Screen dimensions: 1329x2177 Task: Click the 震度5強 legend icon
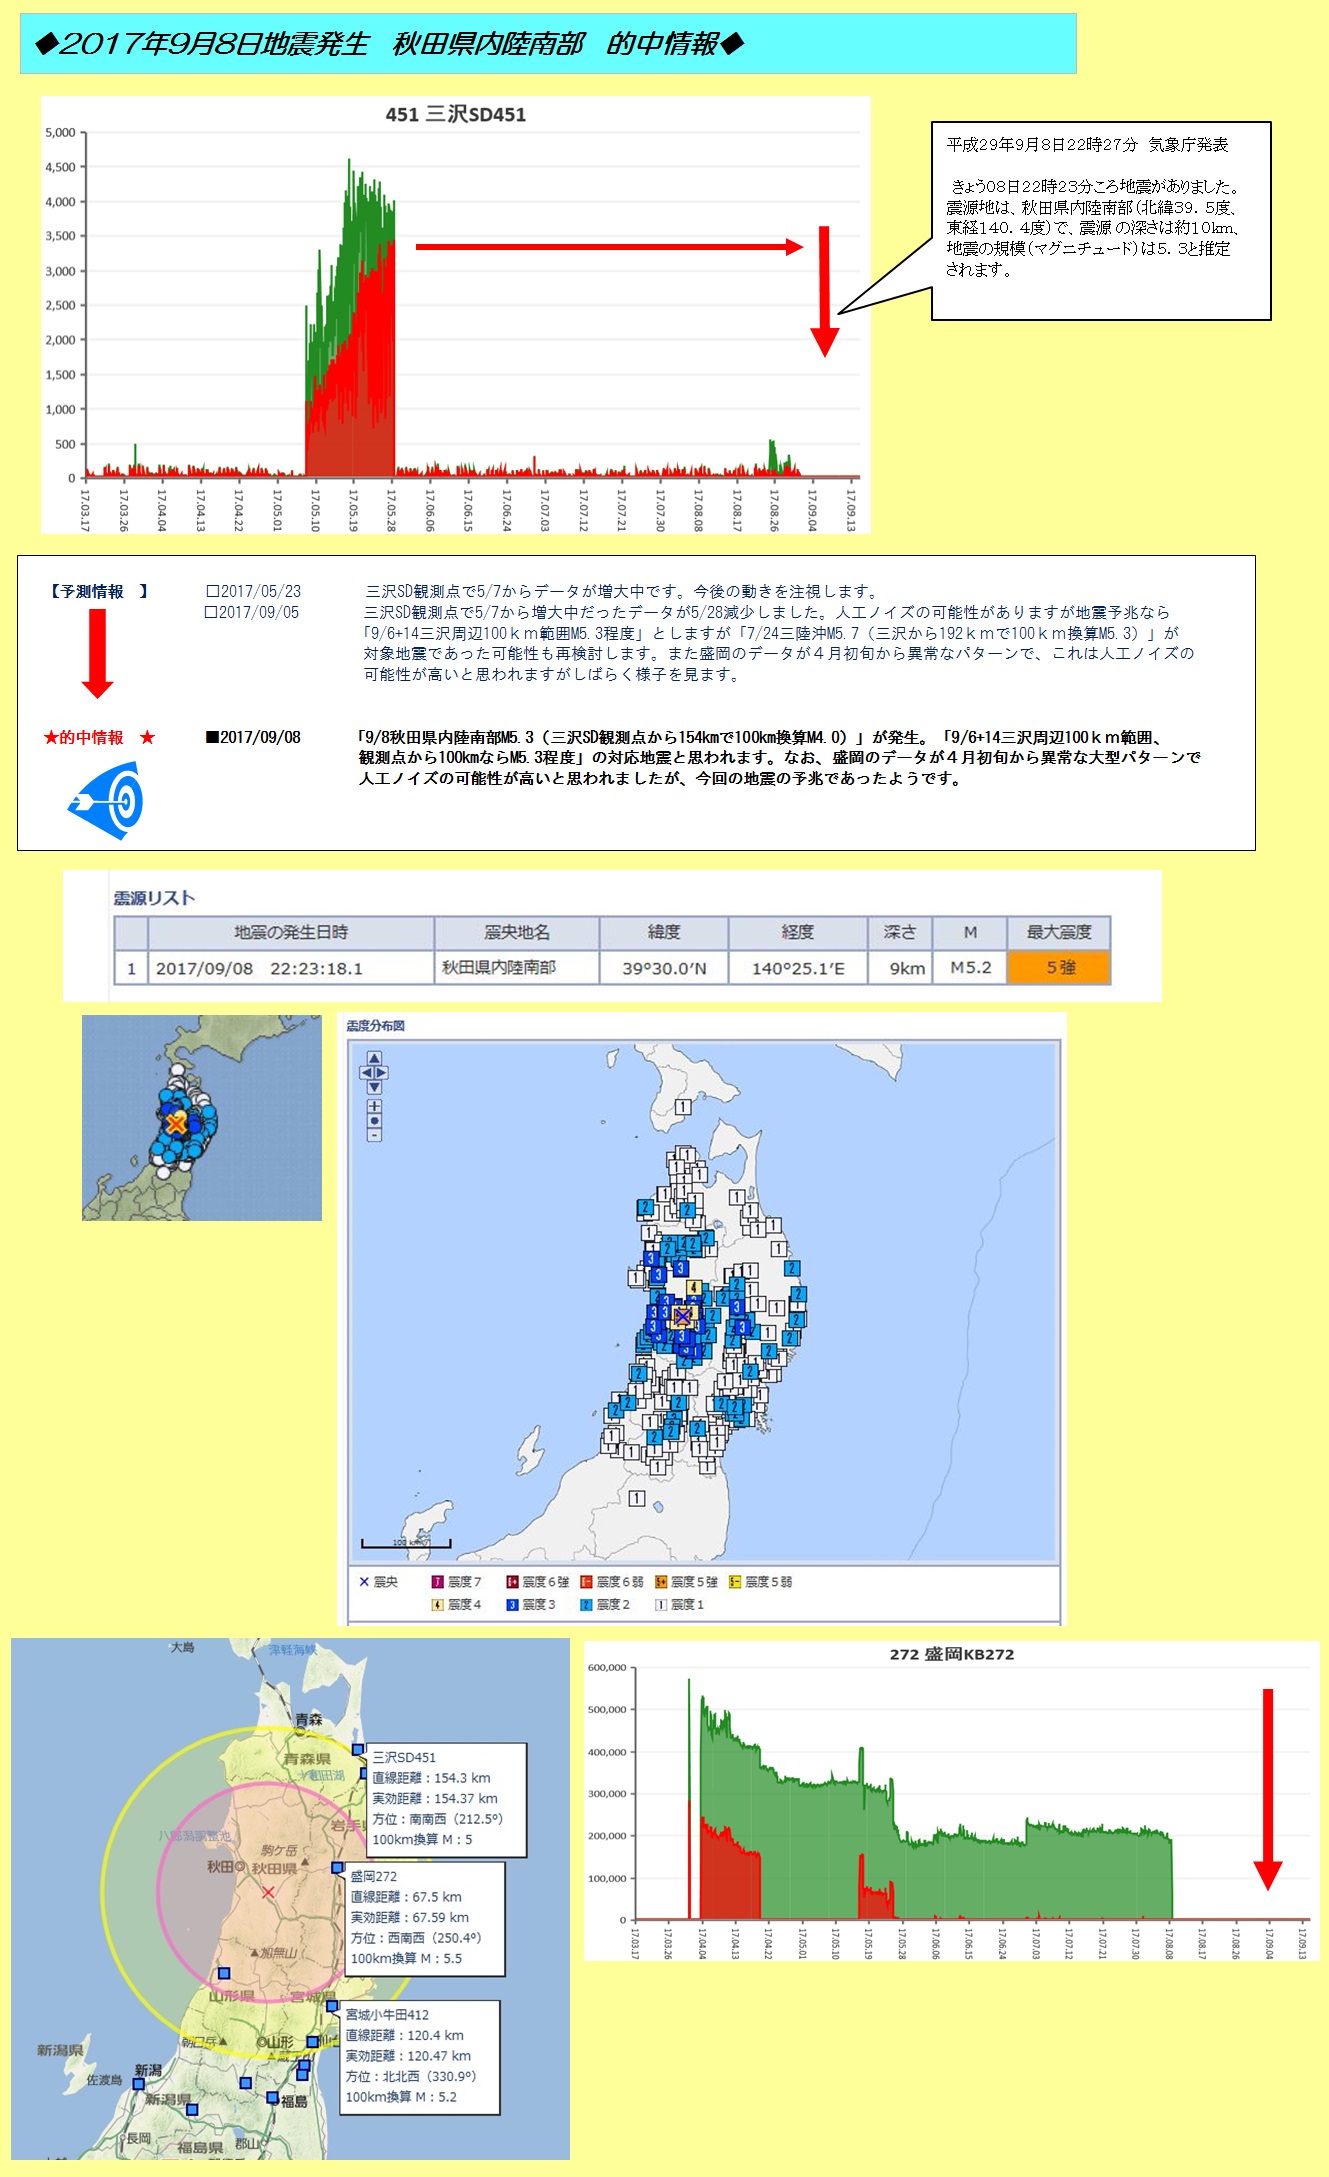(661, 1582)
